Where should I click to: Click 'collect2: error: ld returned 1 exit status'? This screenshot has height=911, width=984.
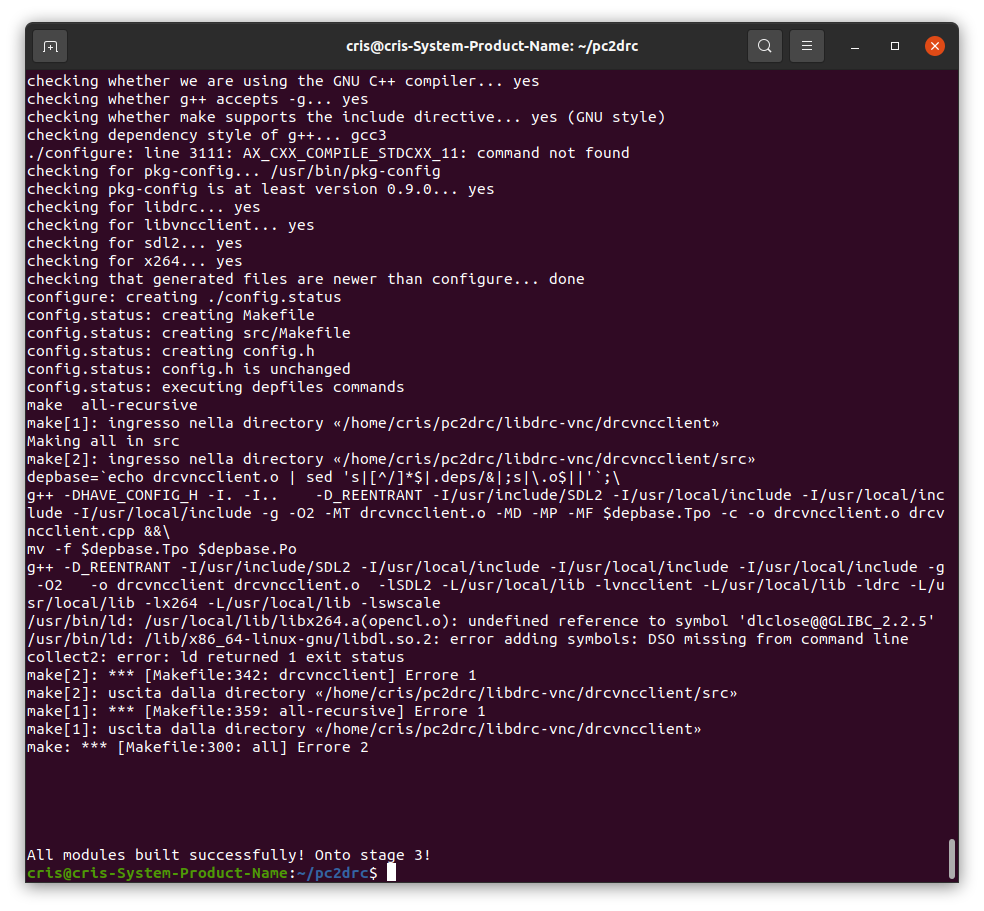(x=215, y=657)
